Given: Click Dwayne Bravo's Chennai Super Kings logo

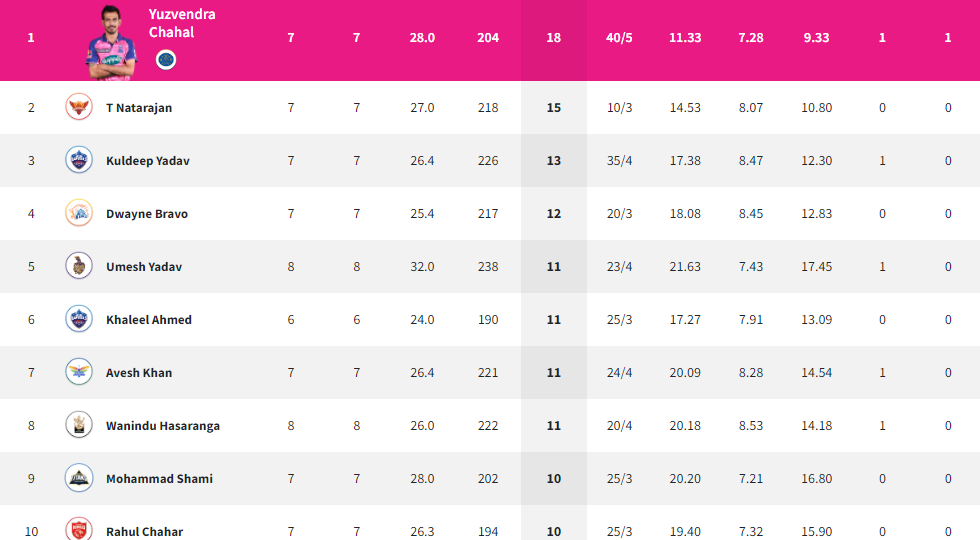Looking at the screenshot, I should coord(79,213).
